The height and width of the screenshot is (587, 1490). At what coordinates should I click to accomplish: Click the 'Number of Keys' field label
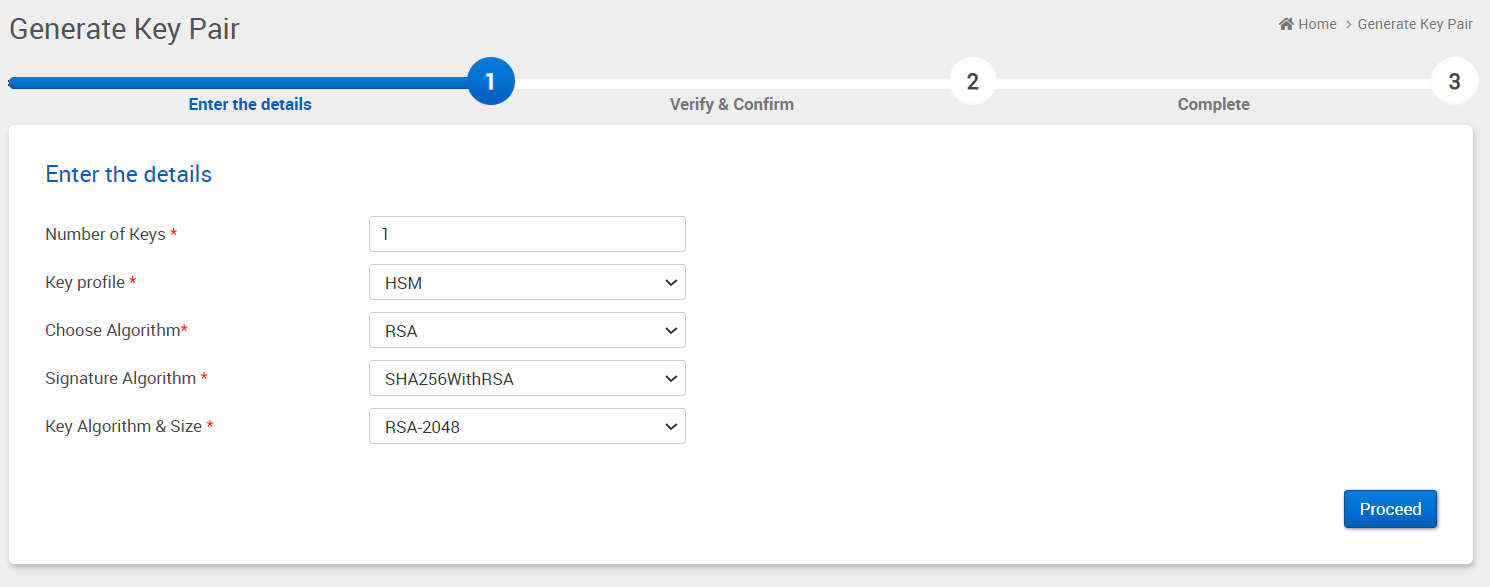(x=105, y=235)
